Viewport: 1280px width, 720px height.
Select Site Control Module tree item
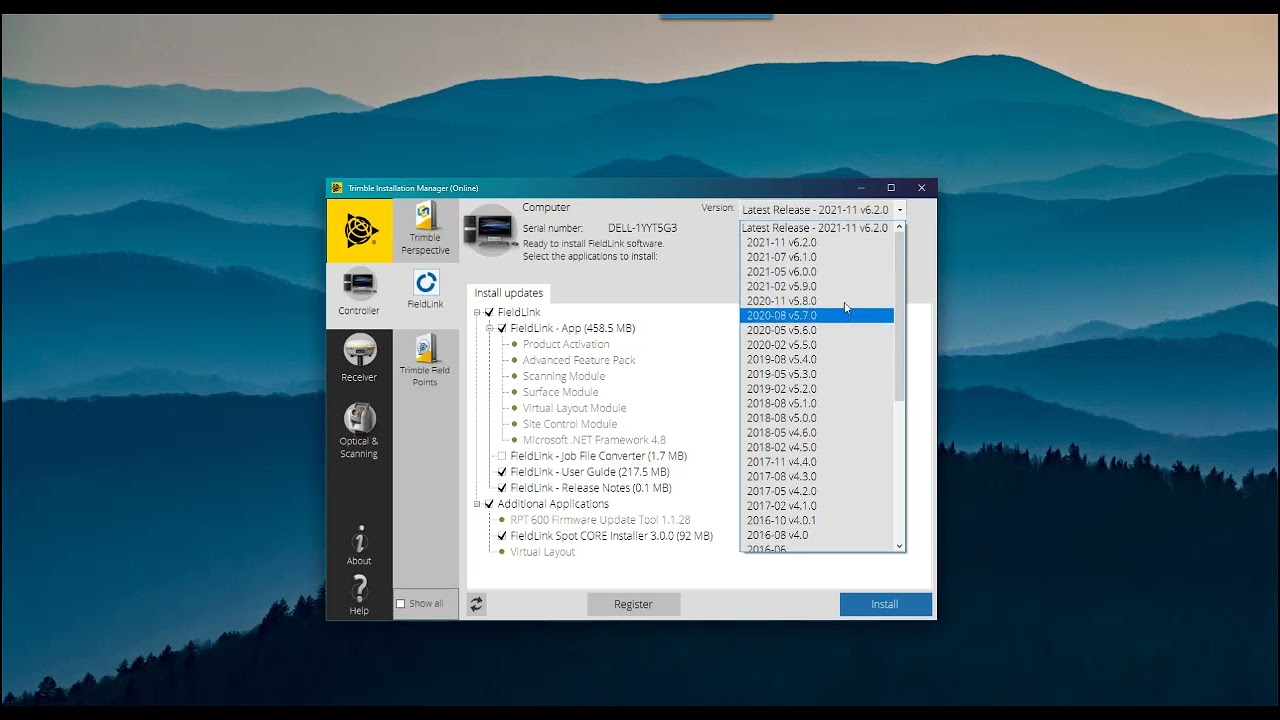click(x=570, y=425)
